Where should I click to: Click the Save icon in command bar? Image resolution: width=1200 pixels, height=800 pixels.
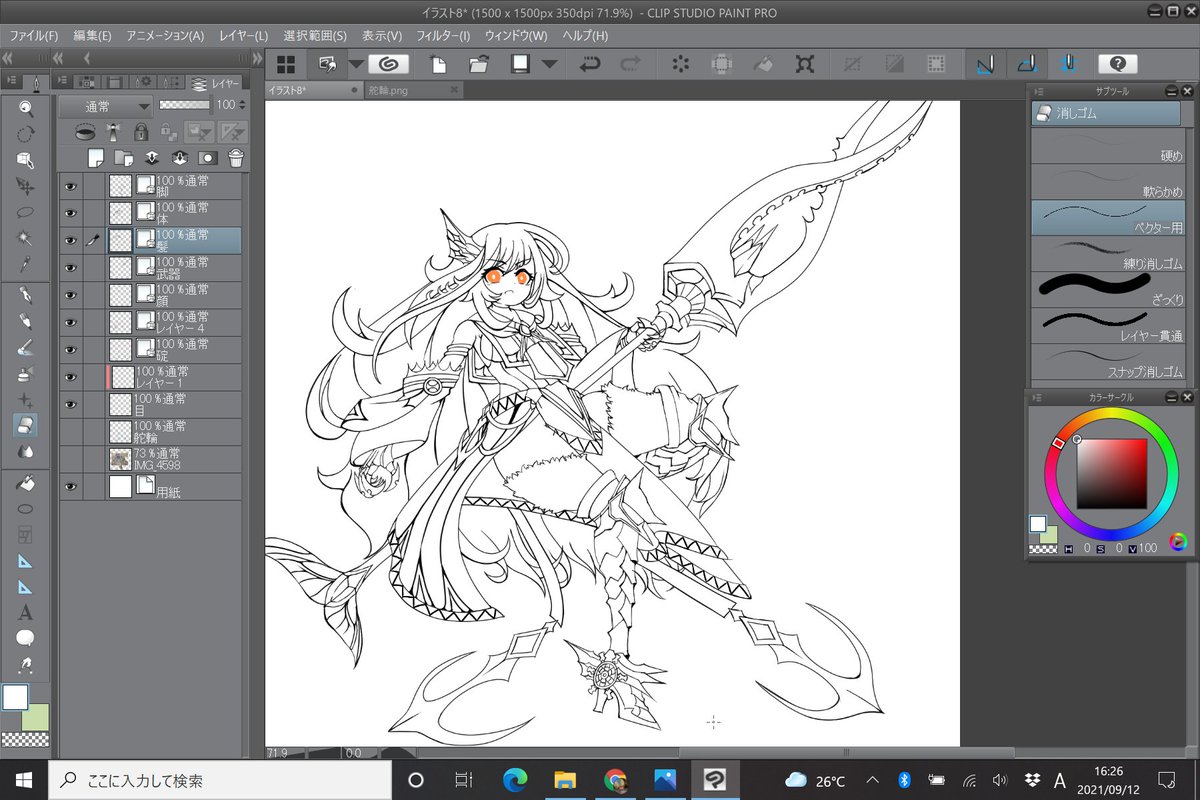[x=520, y=64]
